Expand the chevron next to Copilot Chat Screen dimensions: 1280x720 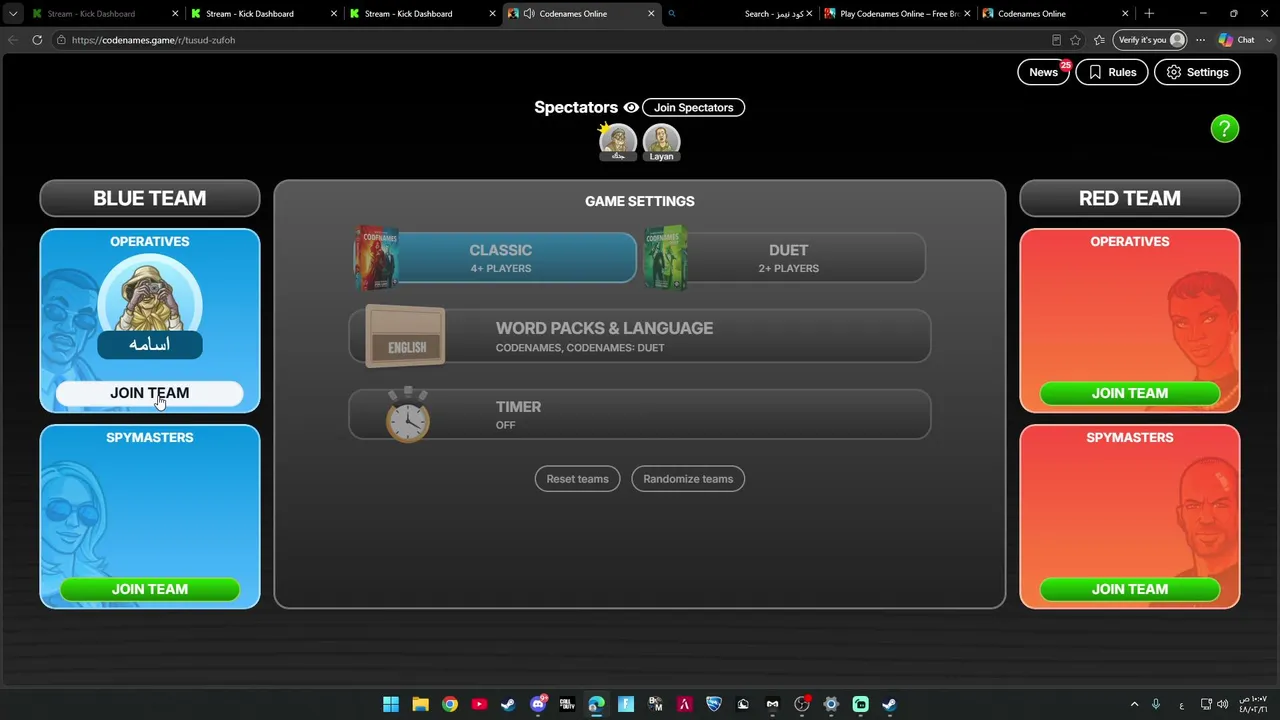[x=1268, y=40]
